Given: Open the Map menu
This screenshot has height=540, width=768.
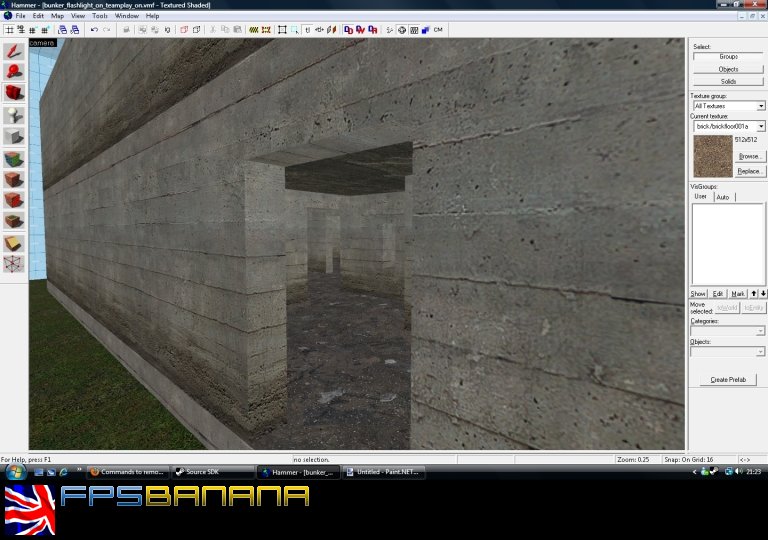Looking at the screenshot, I should point(57,16).
